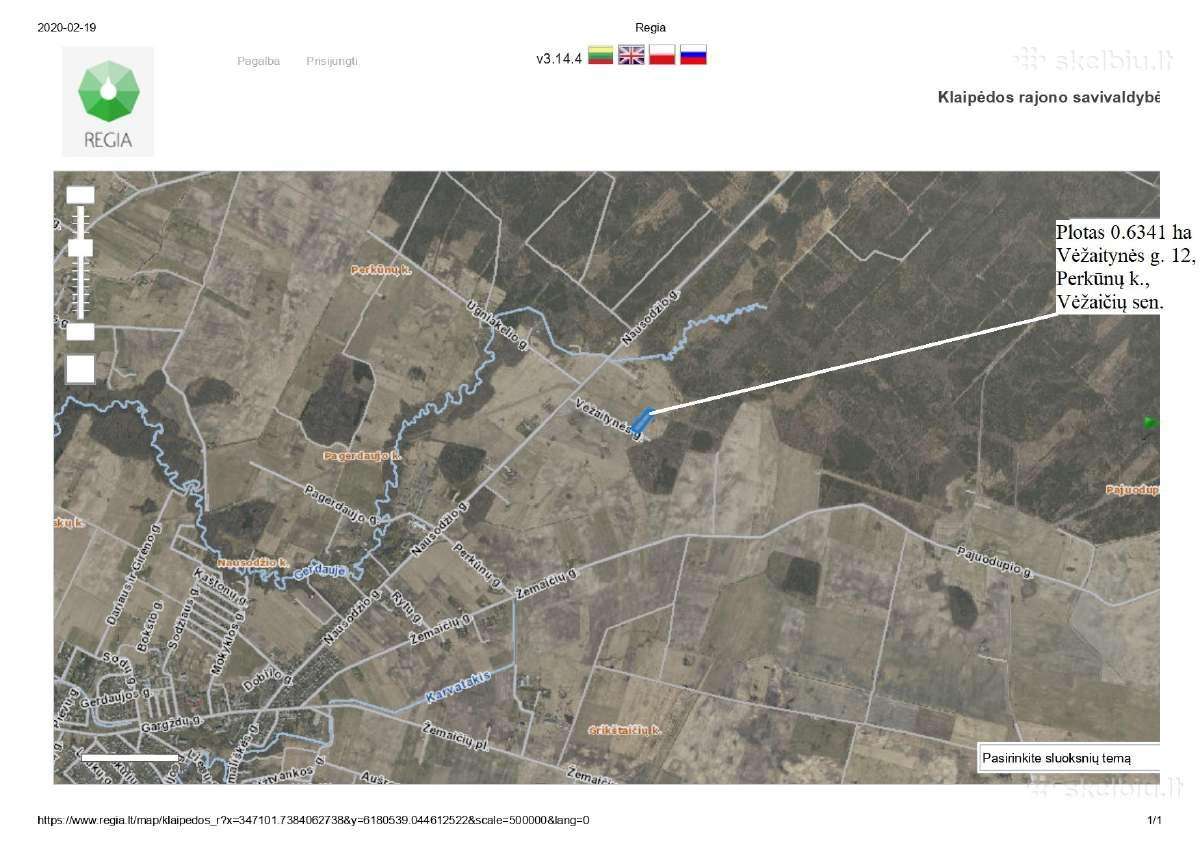This screenshot has height=848, width=1200.
Task: Click the blue highlighted parcel on the map
Action: (x=642, y=420)
